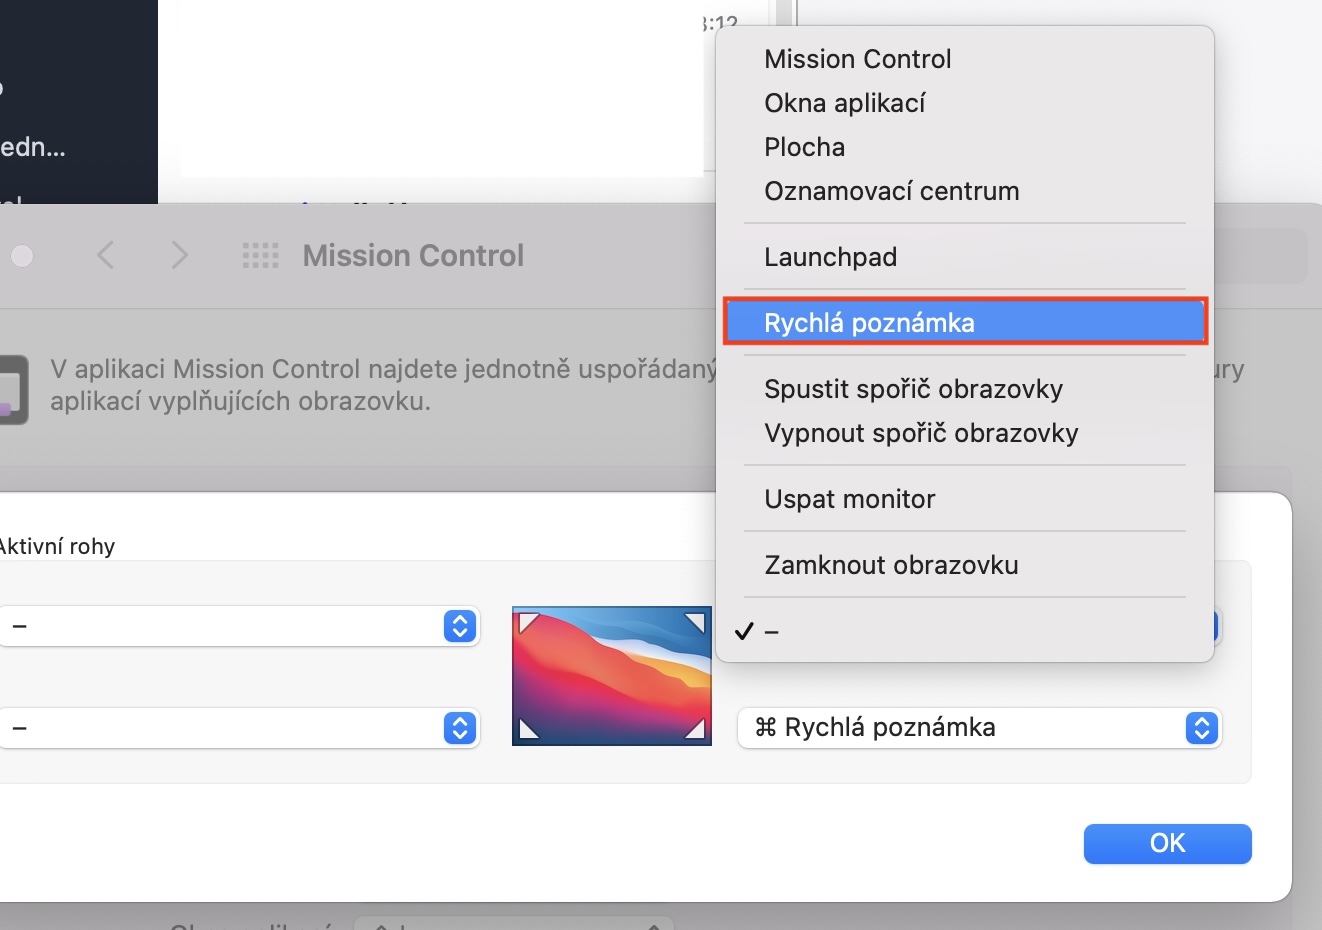Select Vypnout spořič obrazovky

tap(921, 433)
